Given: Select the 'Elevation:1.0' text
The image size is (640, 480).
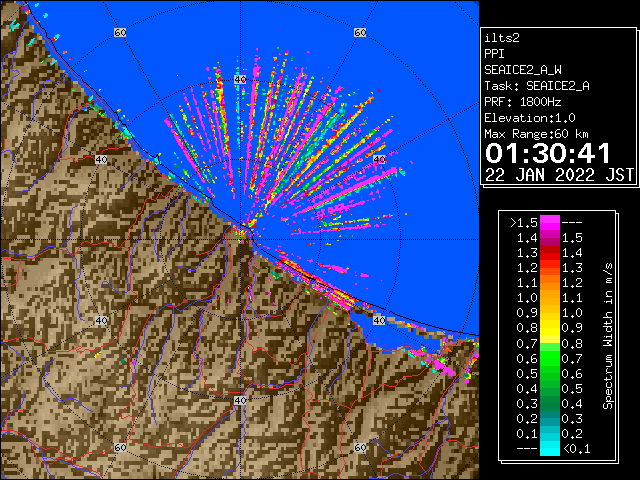Looking at the screenshot, I should pos(530,118).
